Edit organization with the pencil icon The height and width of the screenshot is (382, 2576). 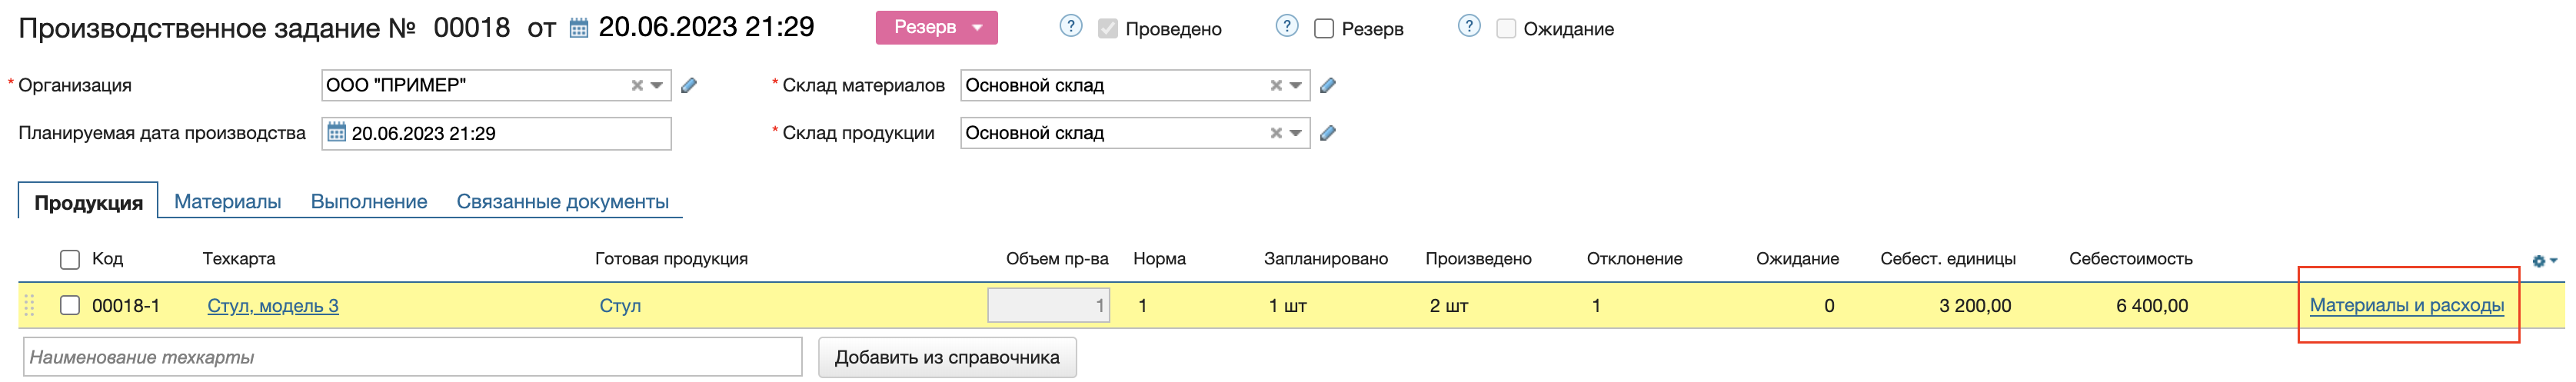(x=689, y=86)
